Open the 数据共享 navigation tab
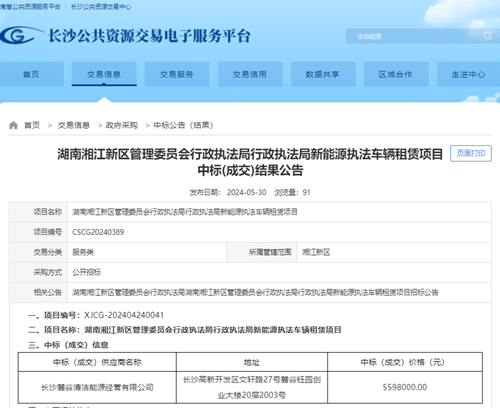The image size is (500, 408). [x=323, y=74]
